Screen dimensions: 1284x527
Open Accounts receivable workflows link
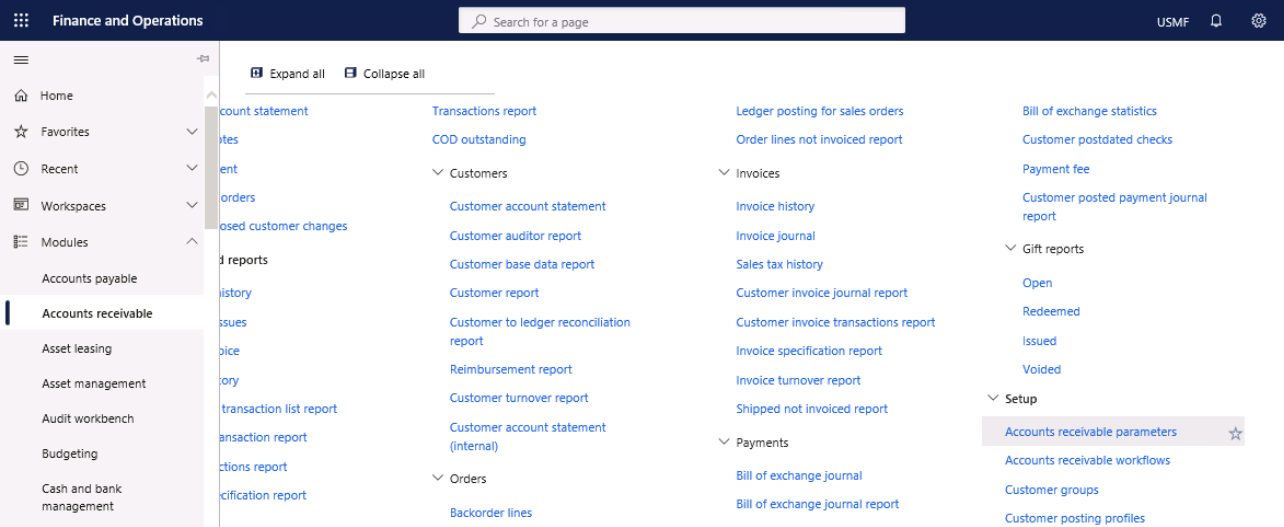coord(1087,460)
